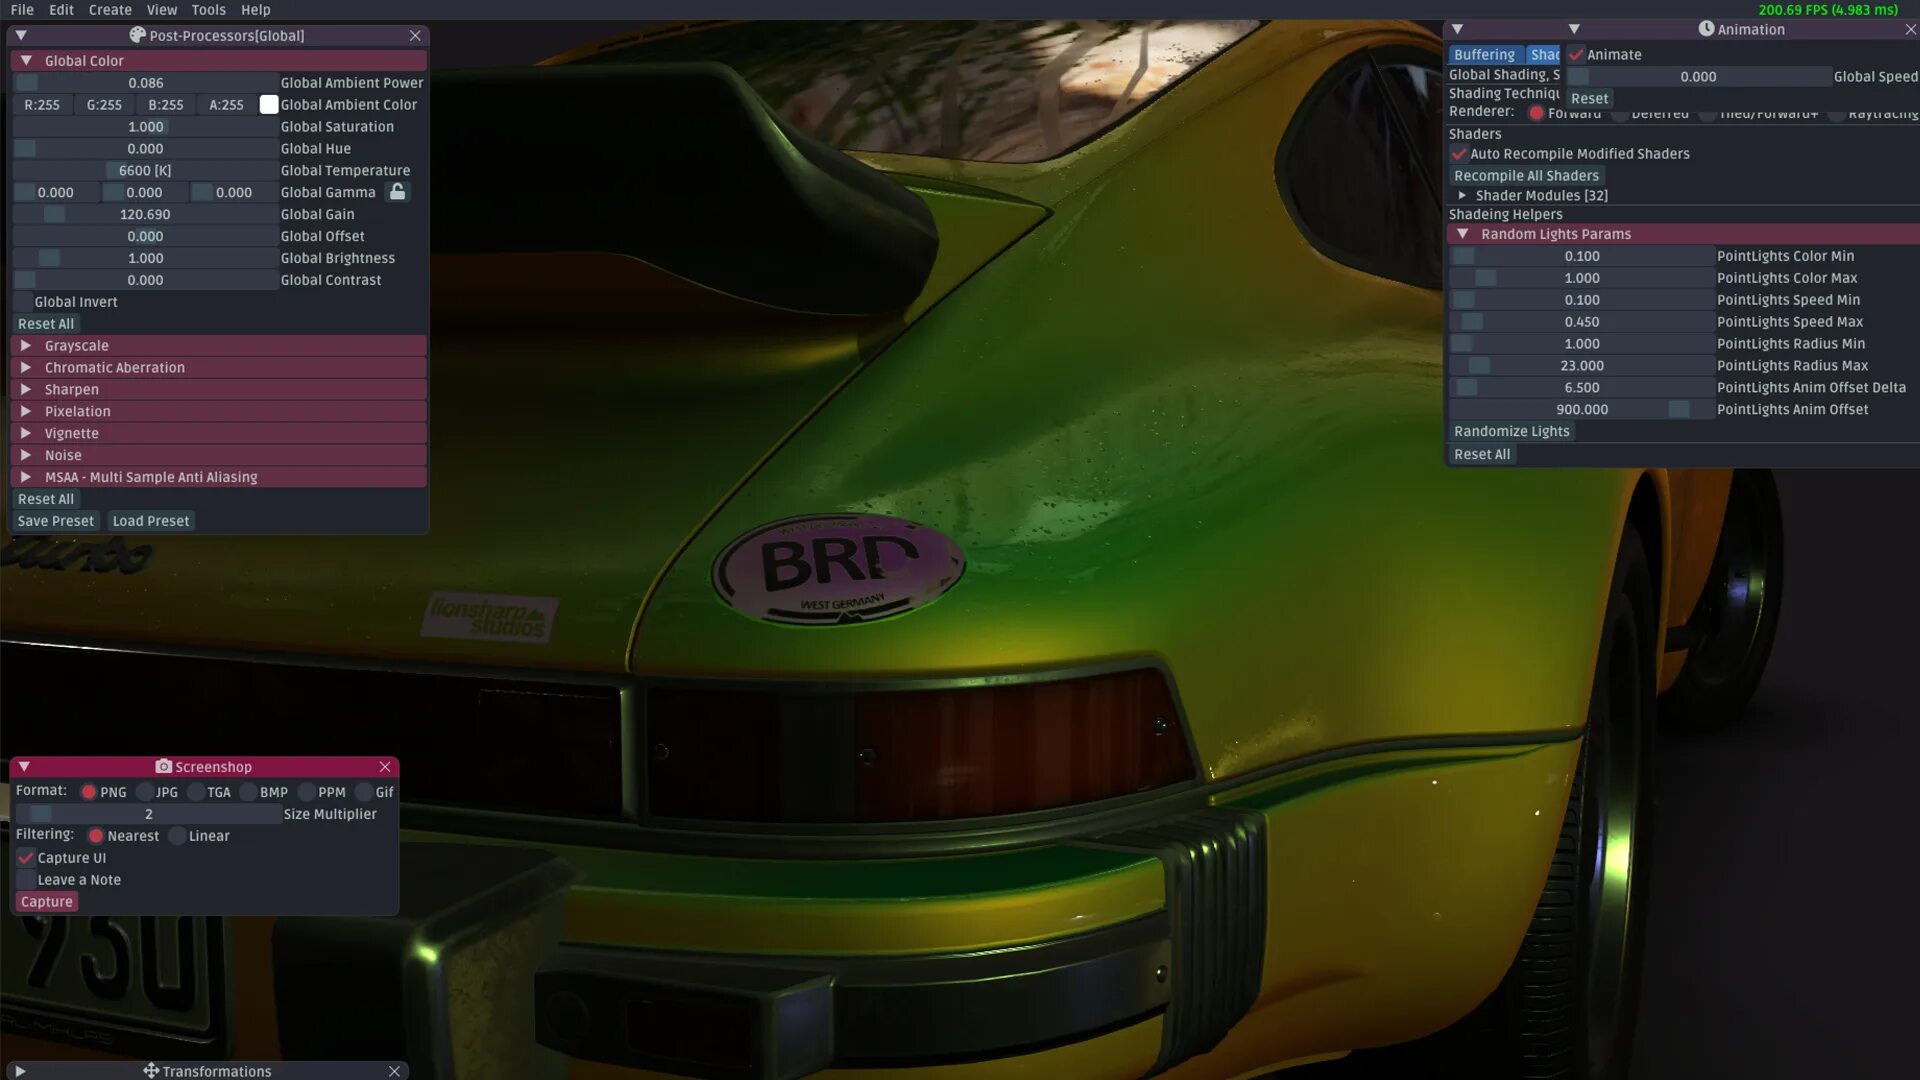Collapse the Screenshop window with its arrow

24,767
